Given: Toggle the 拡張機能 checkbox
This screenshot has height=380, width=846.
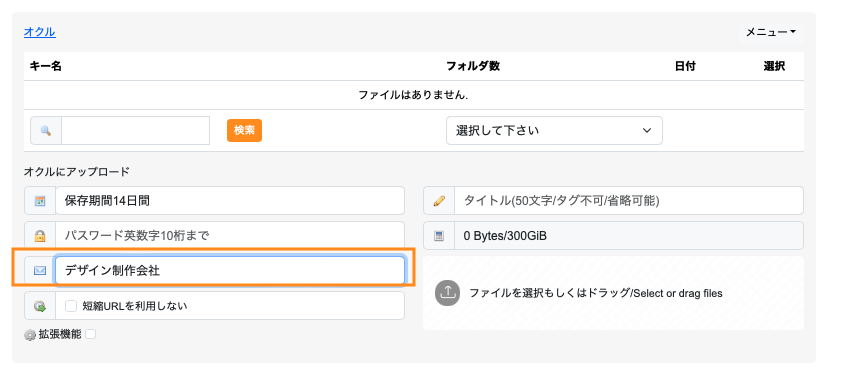Looking at the screenshot, I should click(91, 334).
